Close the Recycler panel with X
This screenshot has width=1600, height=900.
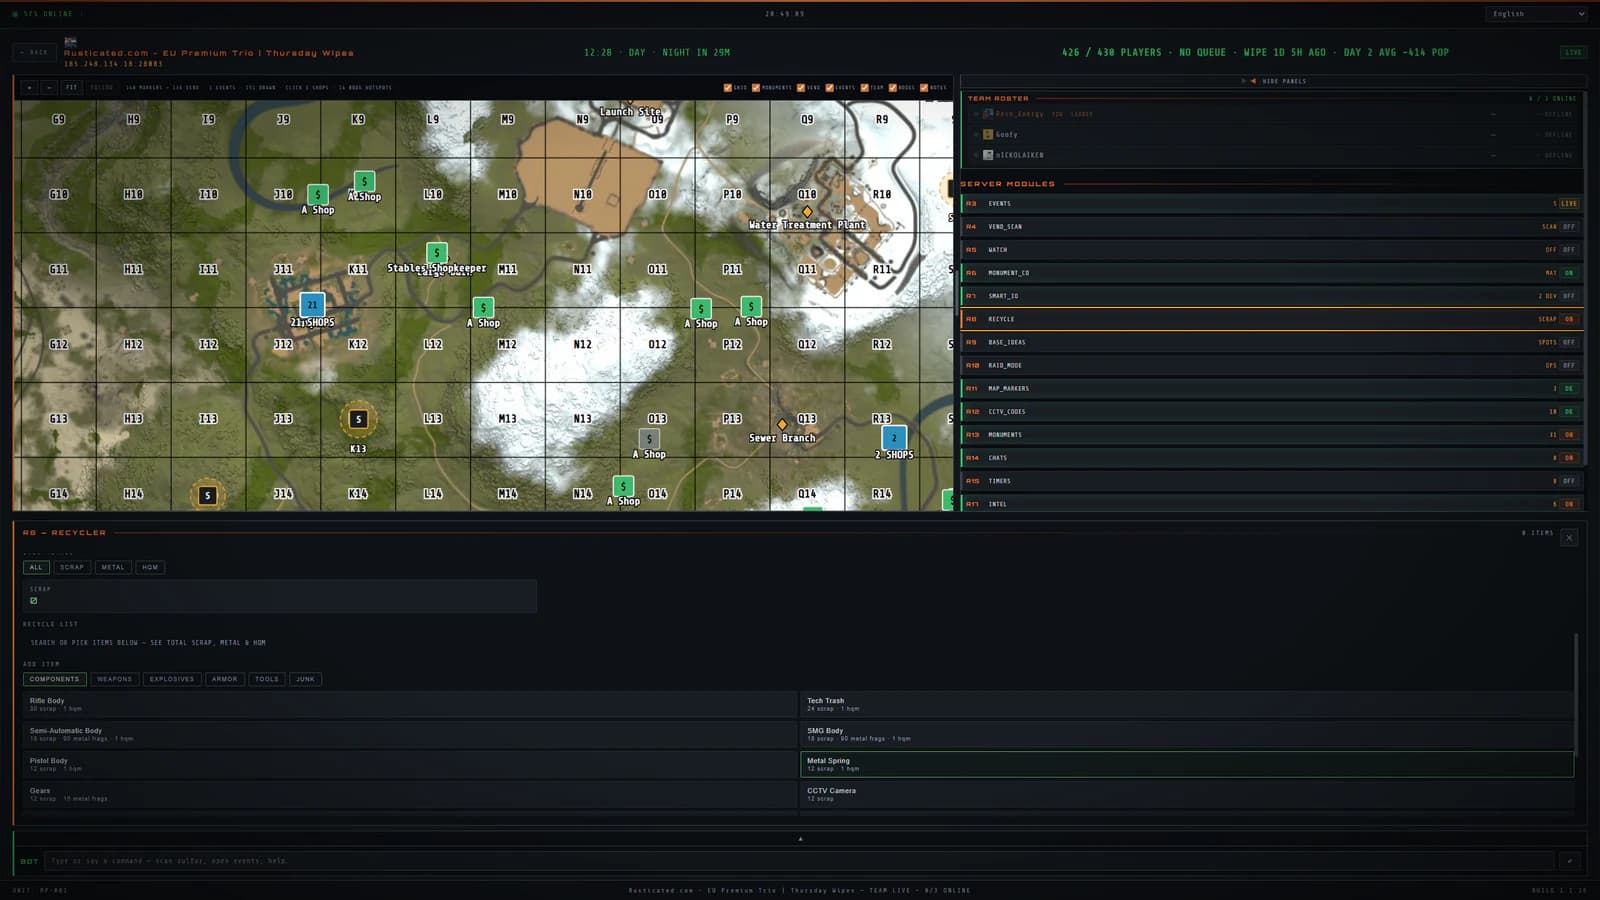point(1569,538)
